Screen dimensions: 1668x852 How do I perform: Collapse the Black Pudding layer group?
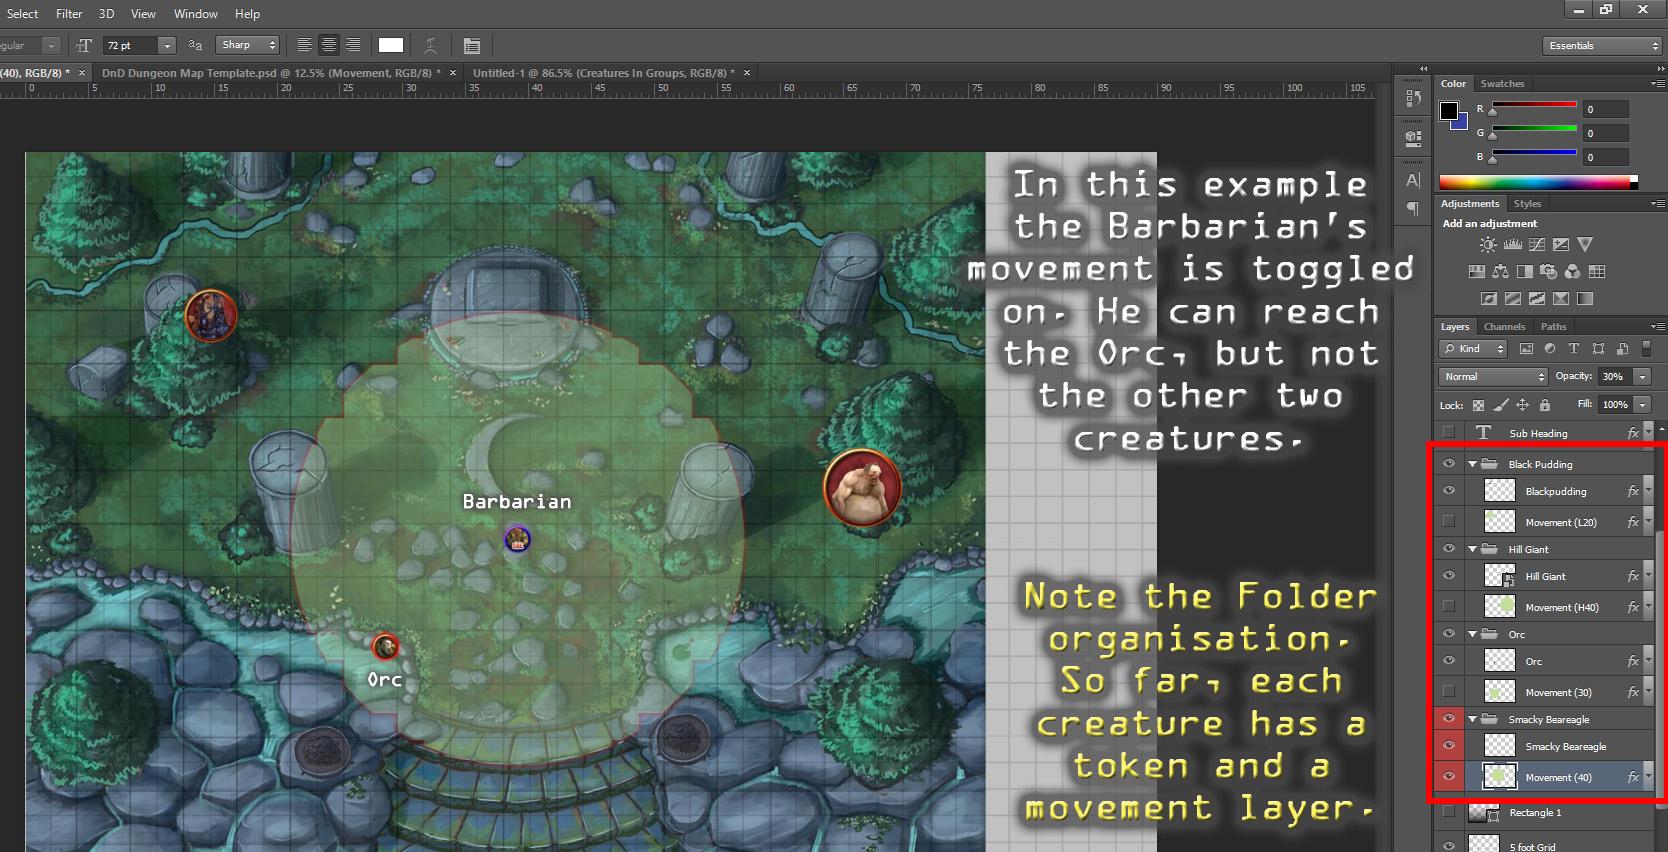(1472, 464)
